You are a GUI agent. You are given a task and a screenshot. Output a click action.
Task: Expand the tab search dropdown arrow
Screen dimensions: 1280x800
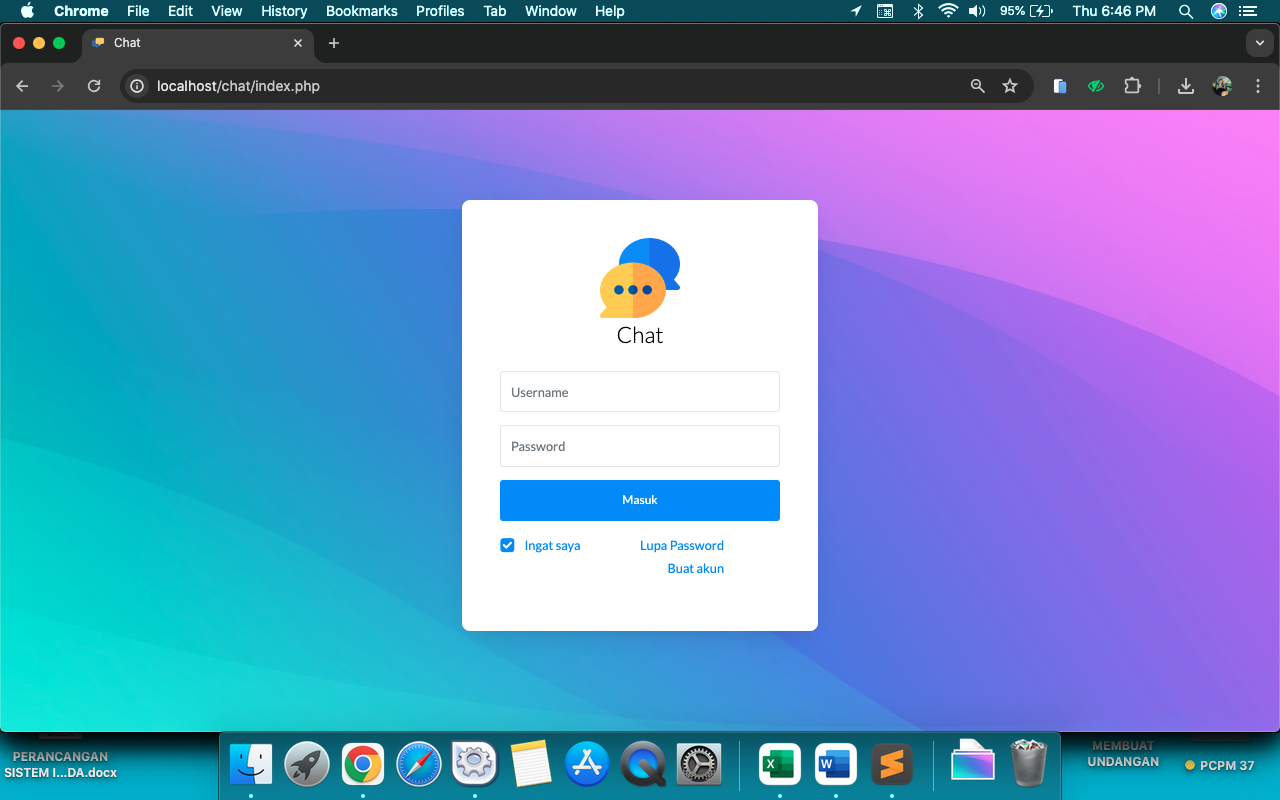coord(1259,43)
